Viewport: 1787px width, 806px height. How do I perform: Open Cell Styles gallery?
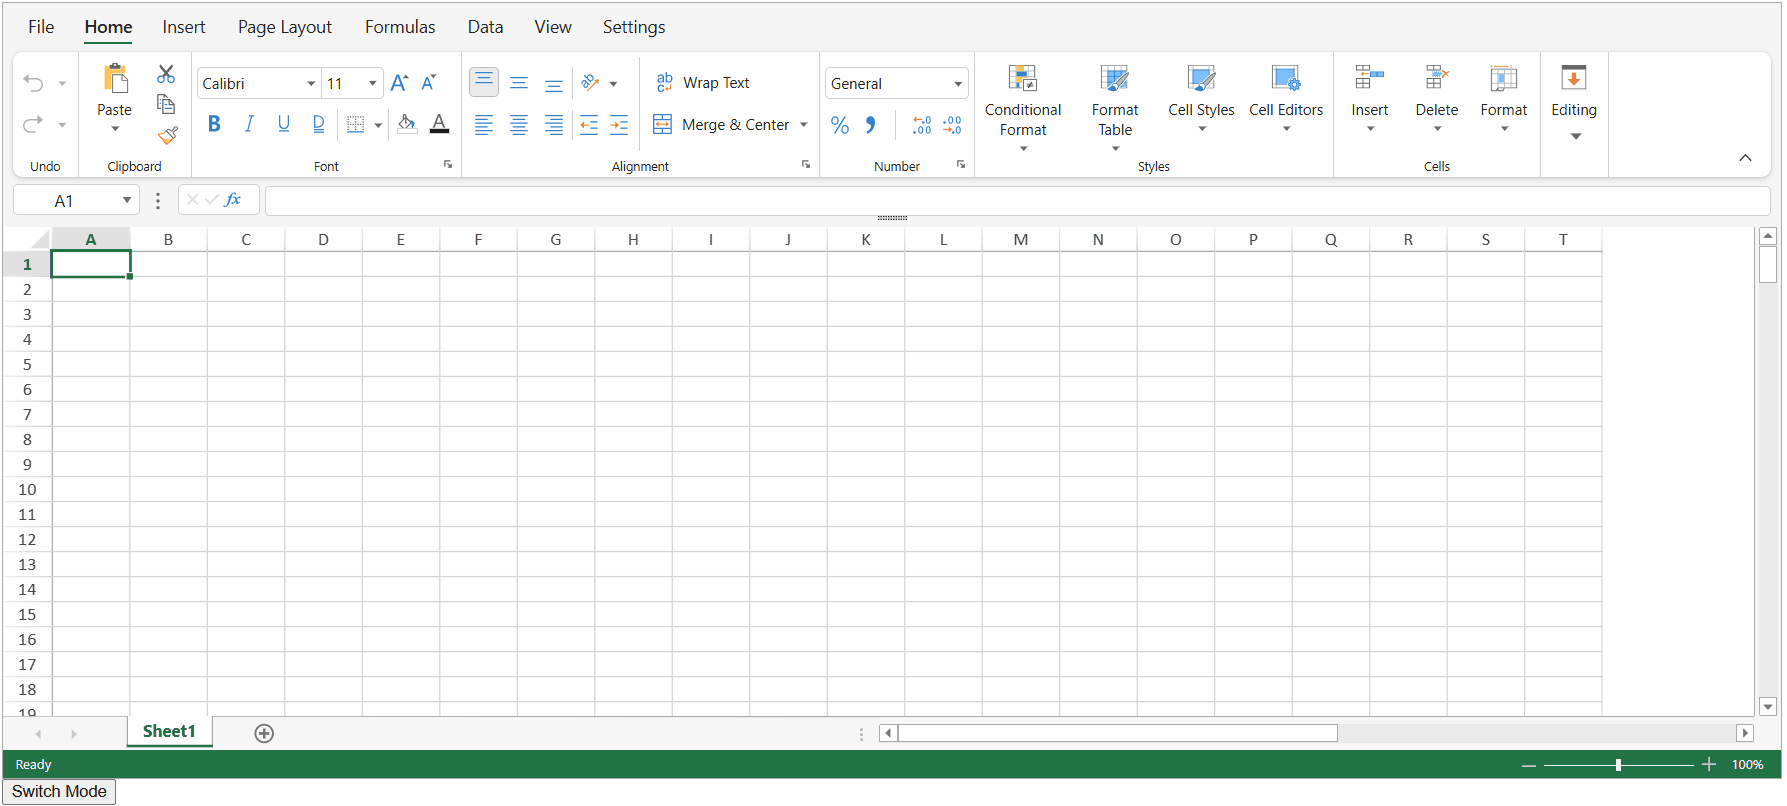[1201, 99]
